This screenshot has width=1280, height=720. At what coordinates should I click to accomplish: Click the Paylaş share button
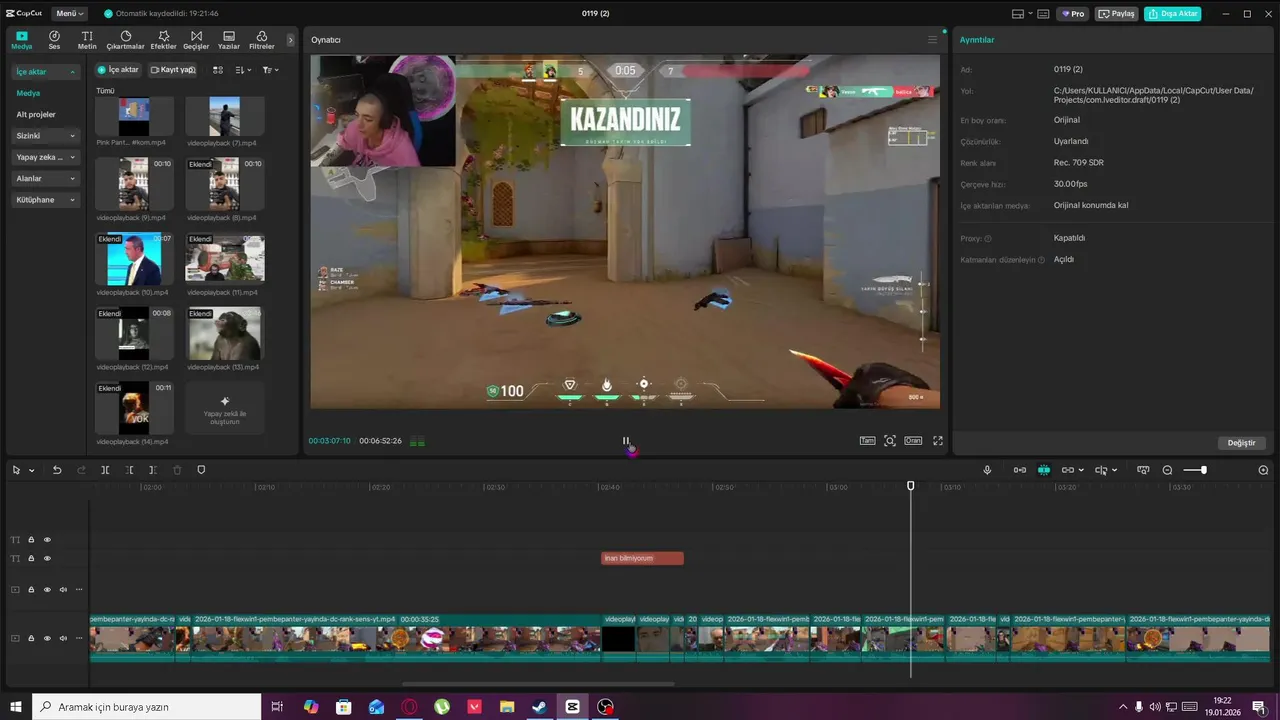pyautogui.click(x=1117, y=14)
